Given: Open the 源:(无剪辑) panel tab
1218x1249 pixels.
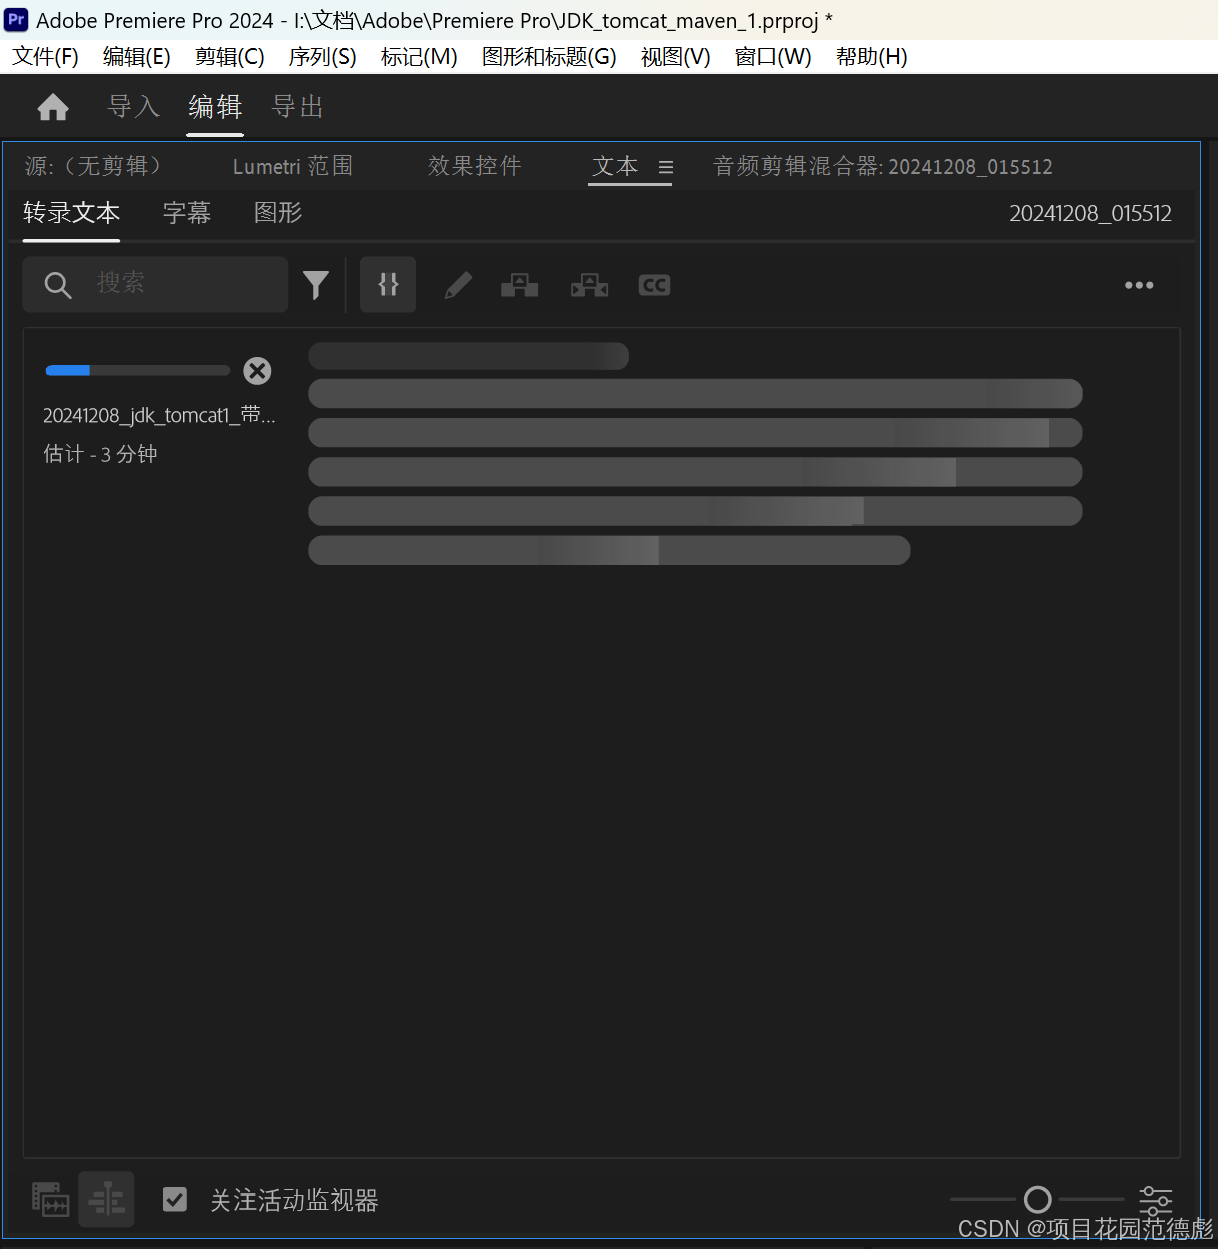Looking at the screenshot, I should coord(93,166).
